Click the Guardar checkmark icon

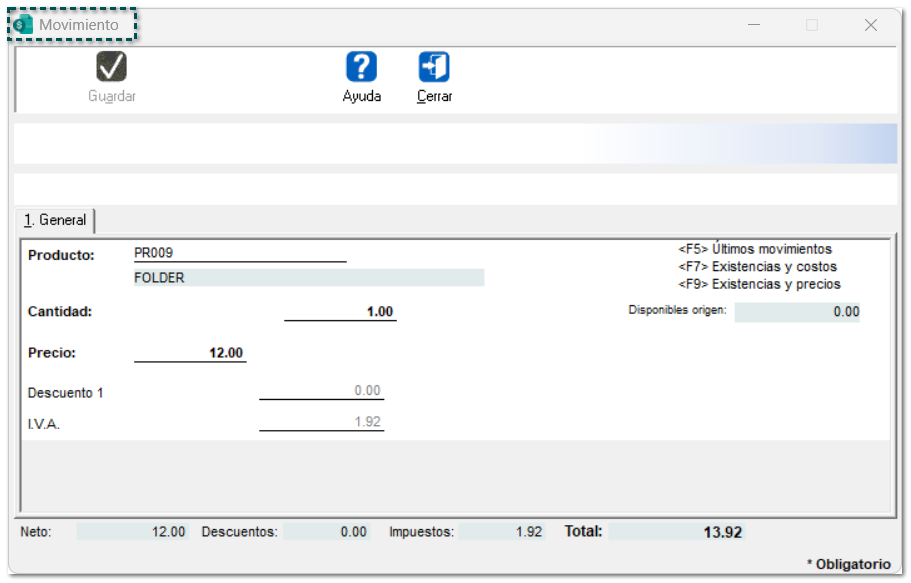click(x=111, y=67)
